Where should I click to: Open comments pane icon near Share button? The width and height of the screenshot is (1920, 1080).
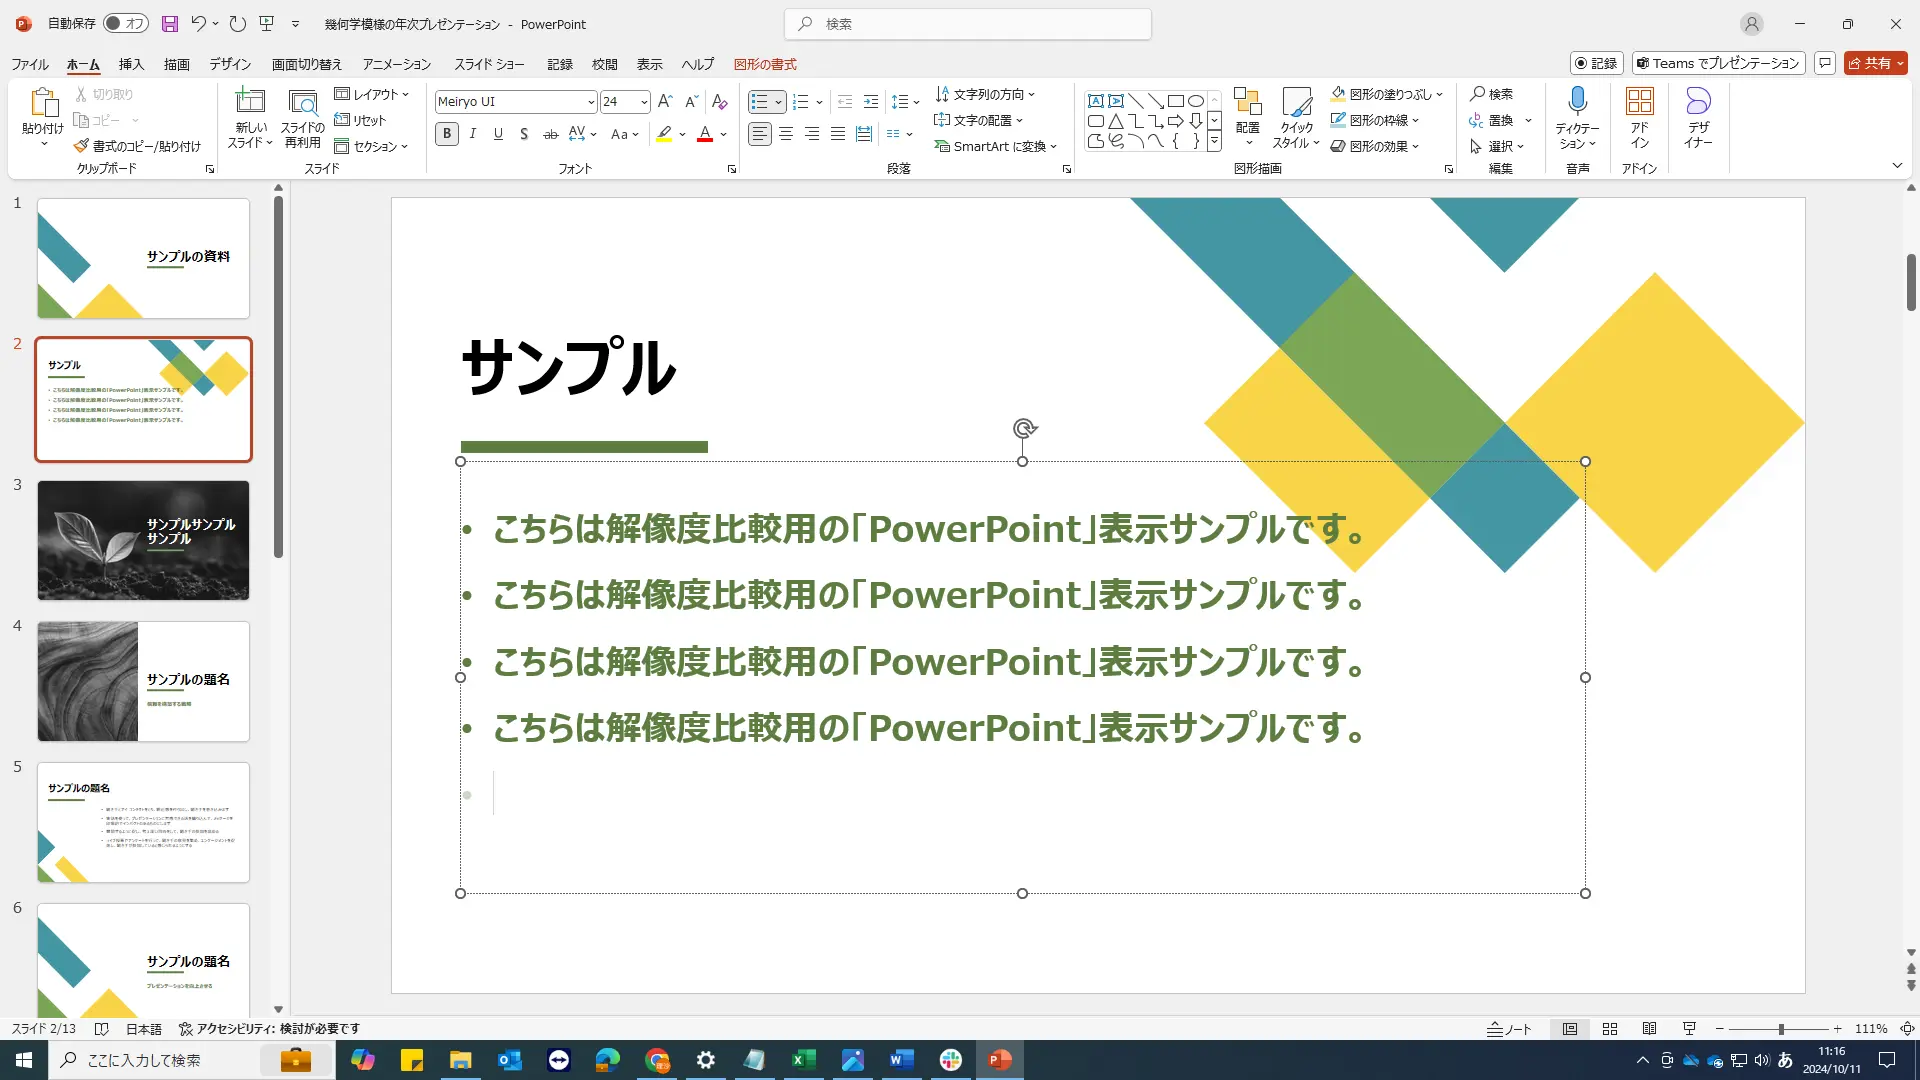[x=1825, y=63]
